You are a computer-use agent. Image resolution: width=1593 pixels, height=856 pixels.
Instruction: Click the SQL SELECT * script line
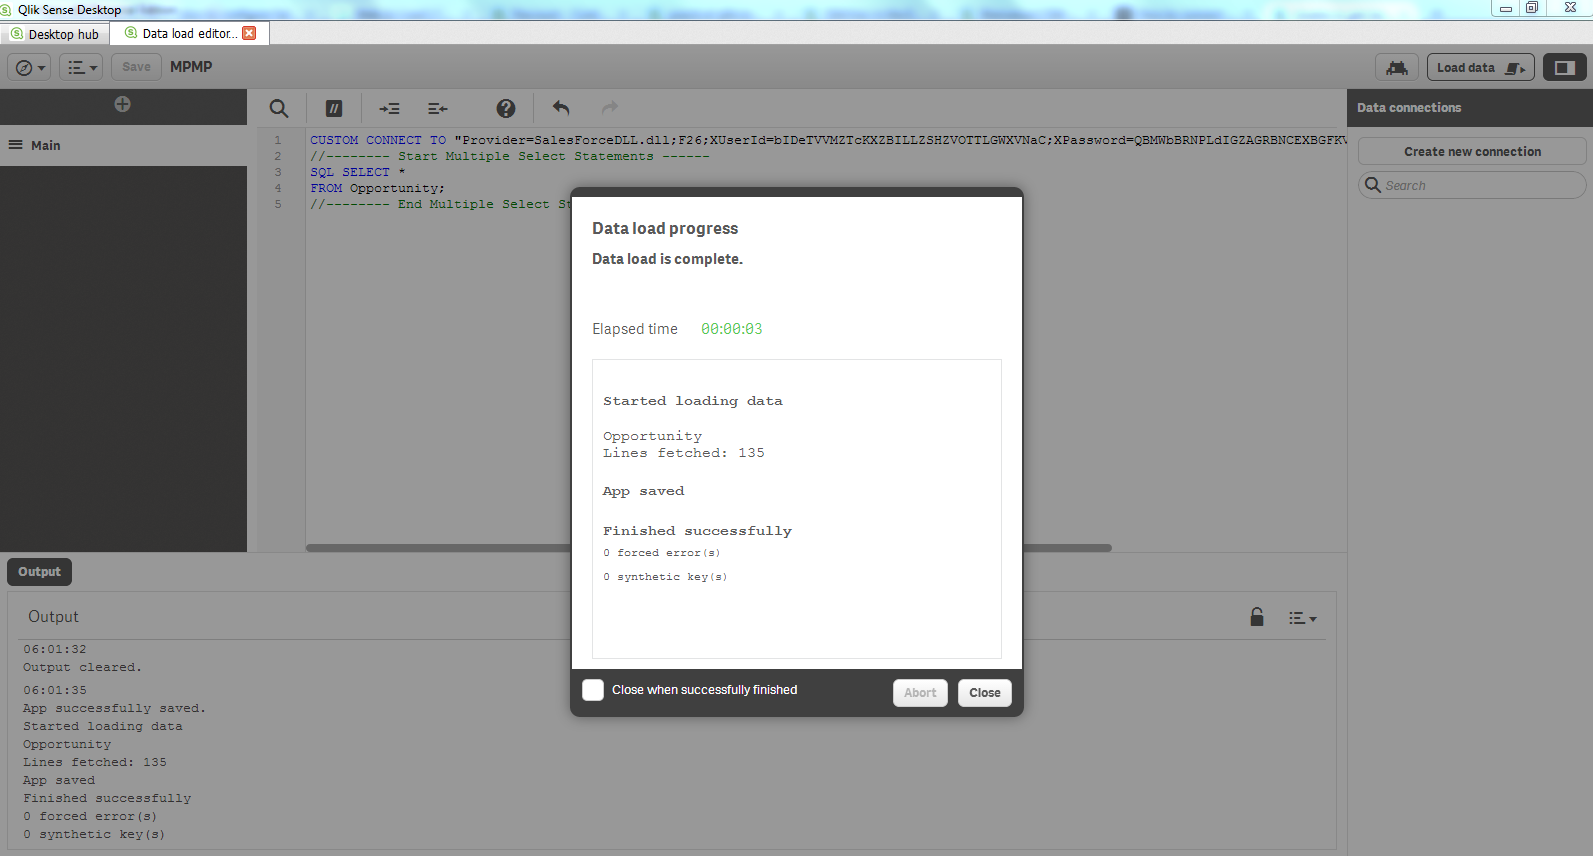pos(358,172)
